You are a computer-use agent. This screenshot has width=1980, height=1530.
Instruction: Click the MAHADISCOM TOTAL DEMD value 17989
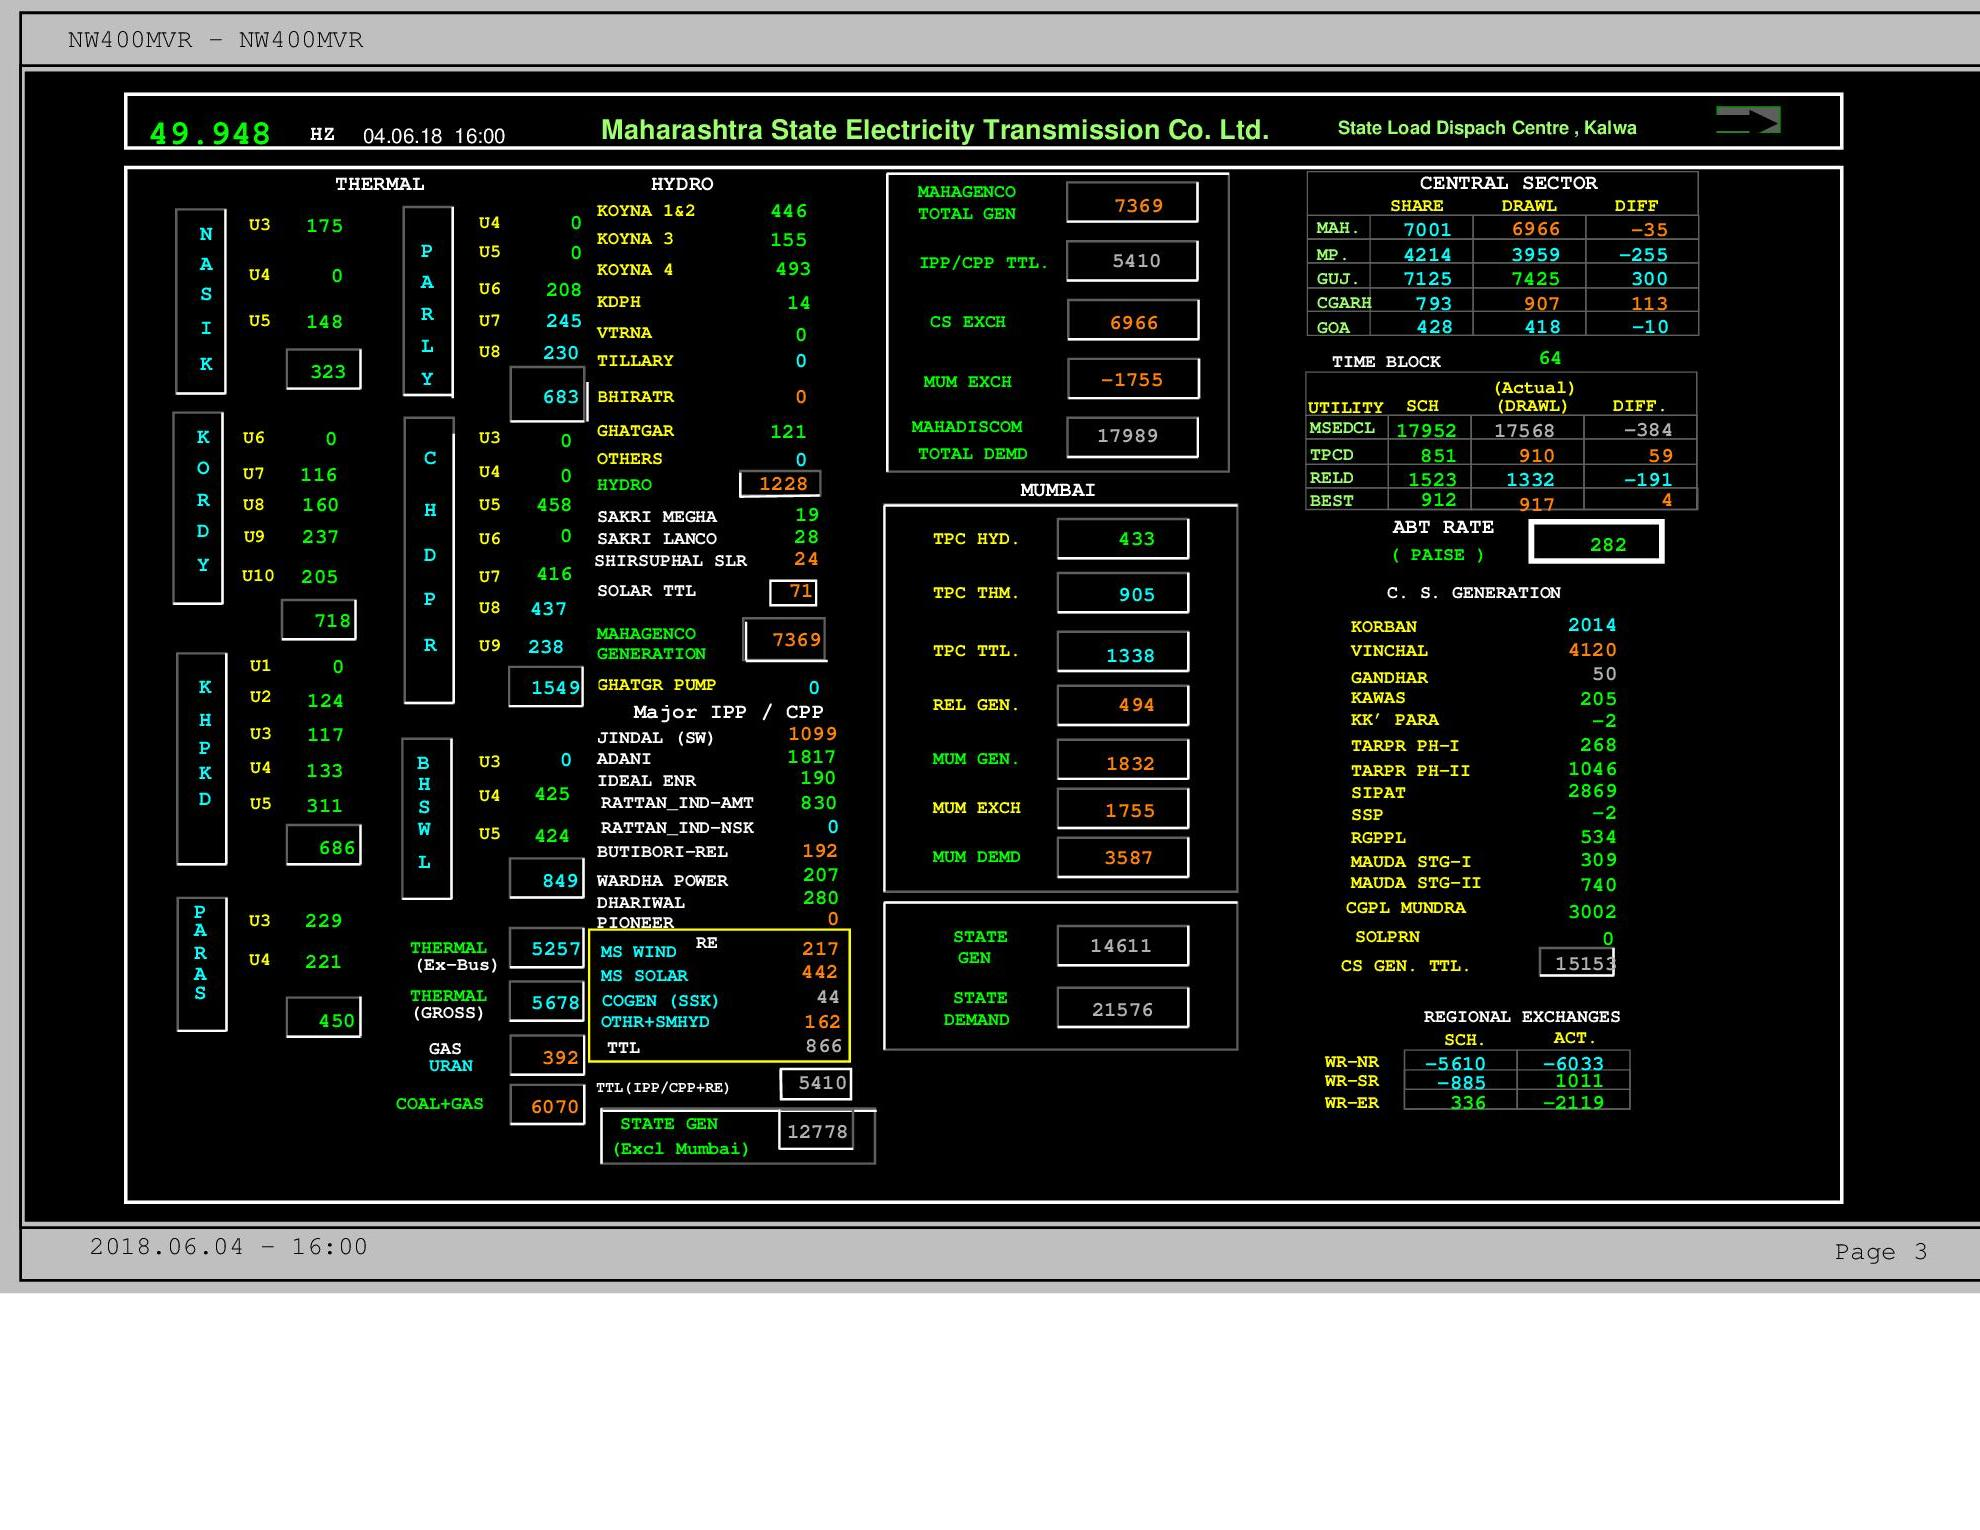click(1133, 437)
